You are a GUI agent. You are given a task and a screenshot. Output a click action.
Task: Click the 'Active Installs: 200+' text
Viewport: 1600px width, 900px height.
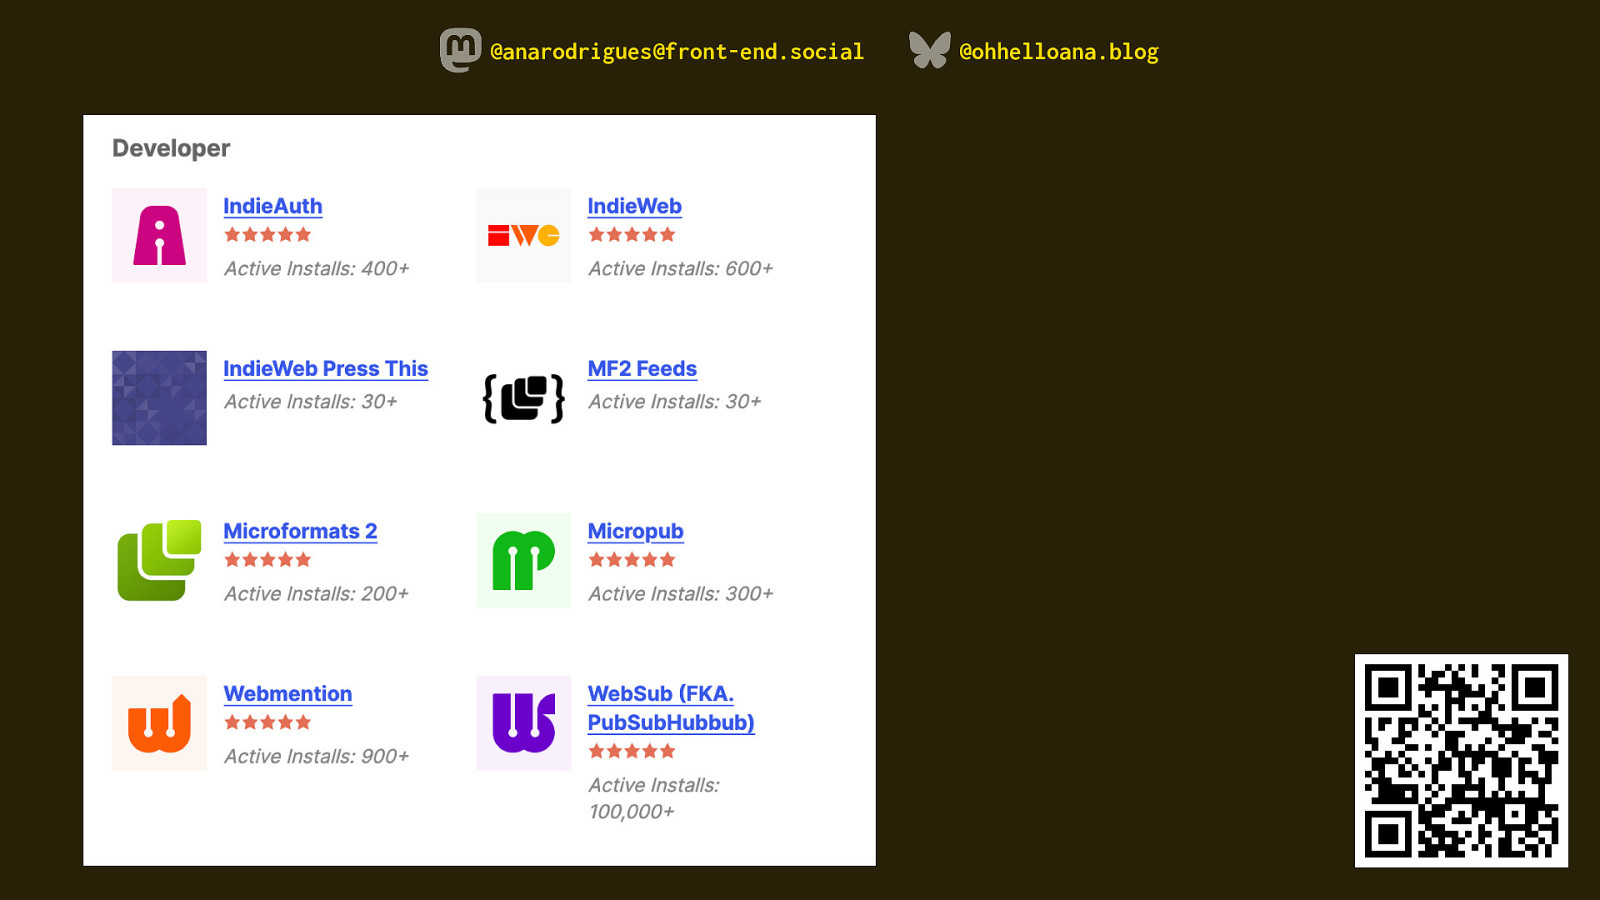[x=317, y=594]
